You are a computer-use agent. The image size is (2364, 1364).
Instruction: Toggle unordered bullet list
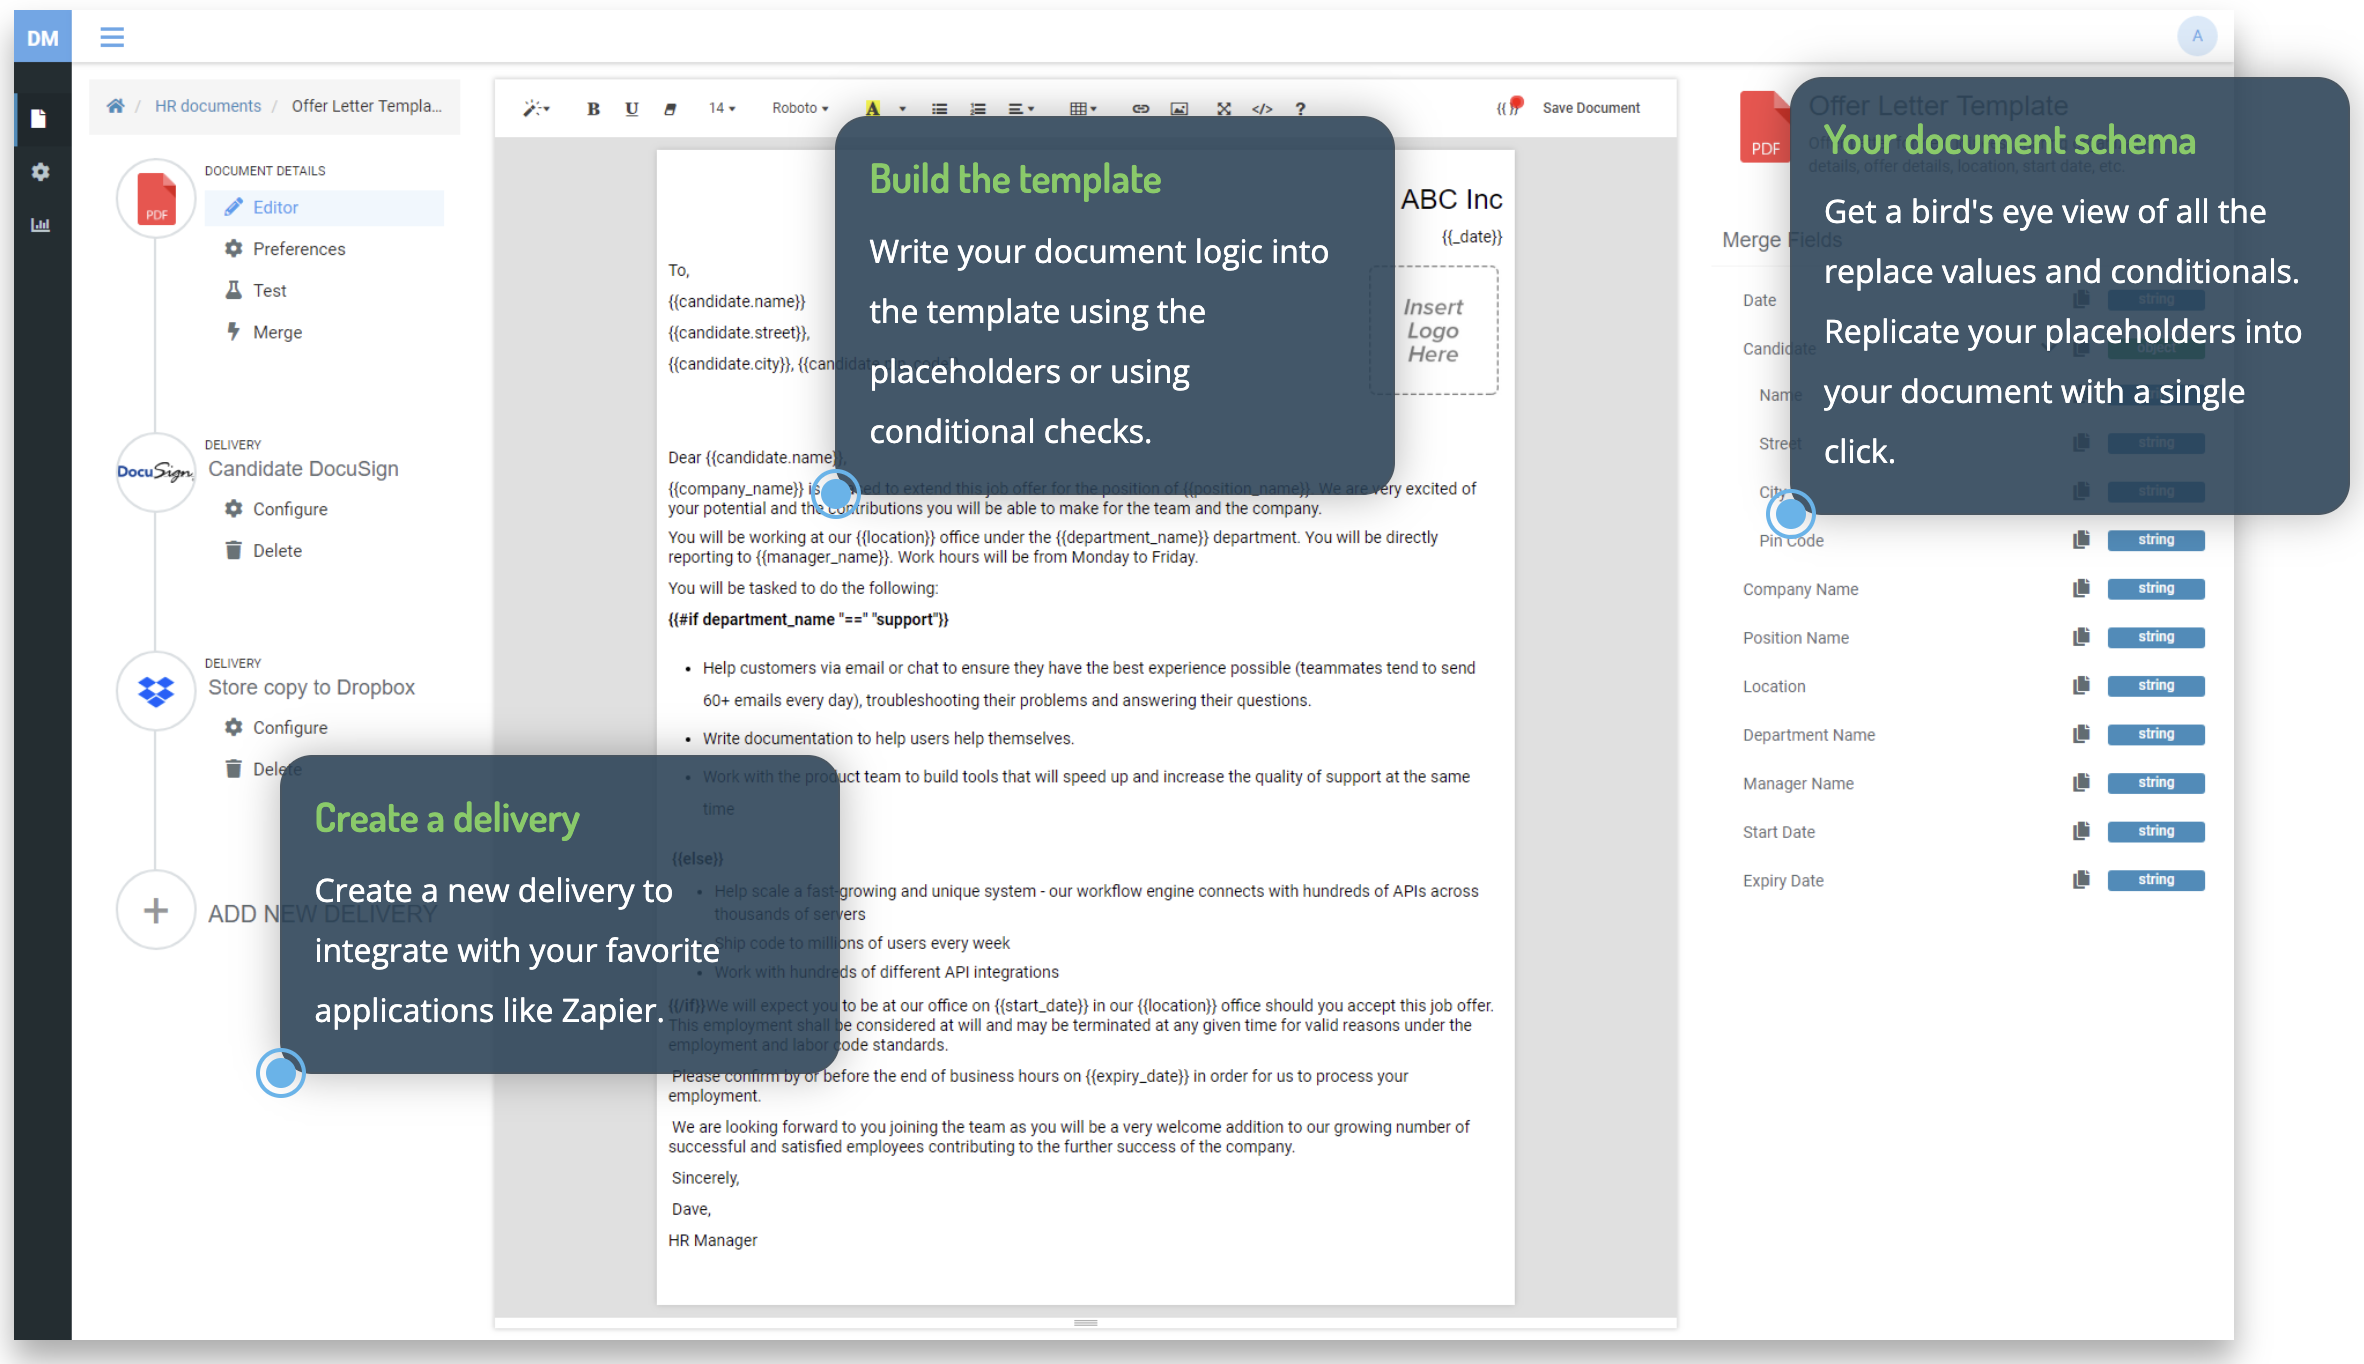point(939,108)
